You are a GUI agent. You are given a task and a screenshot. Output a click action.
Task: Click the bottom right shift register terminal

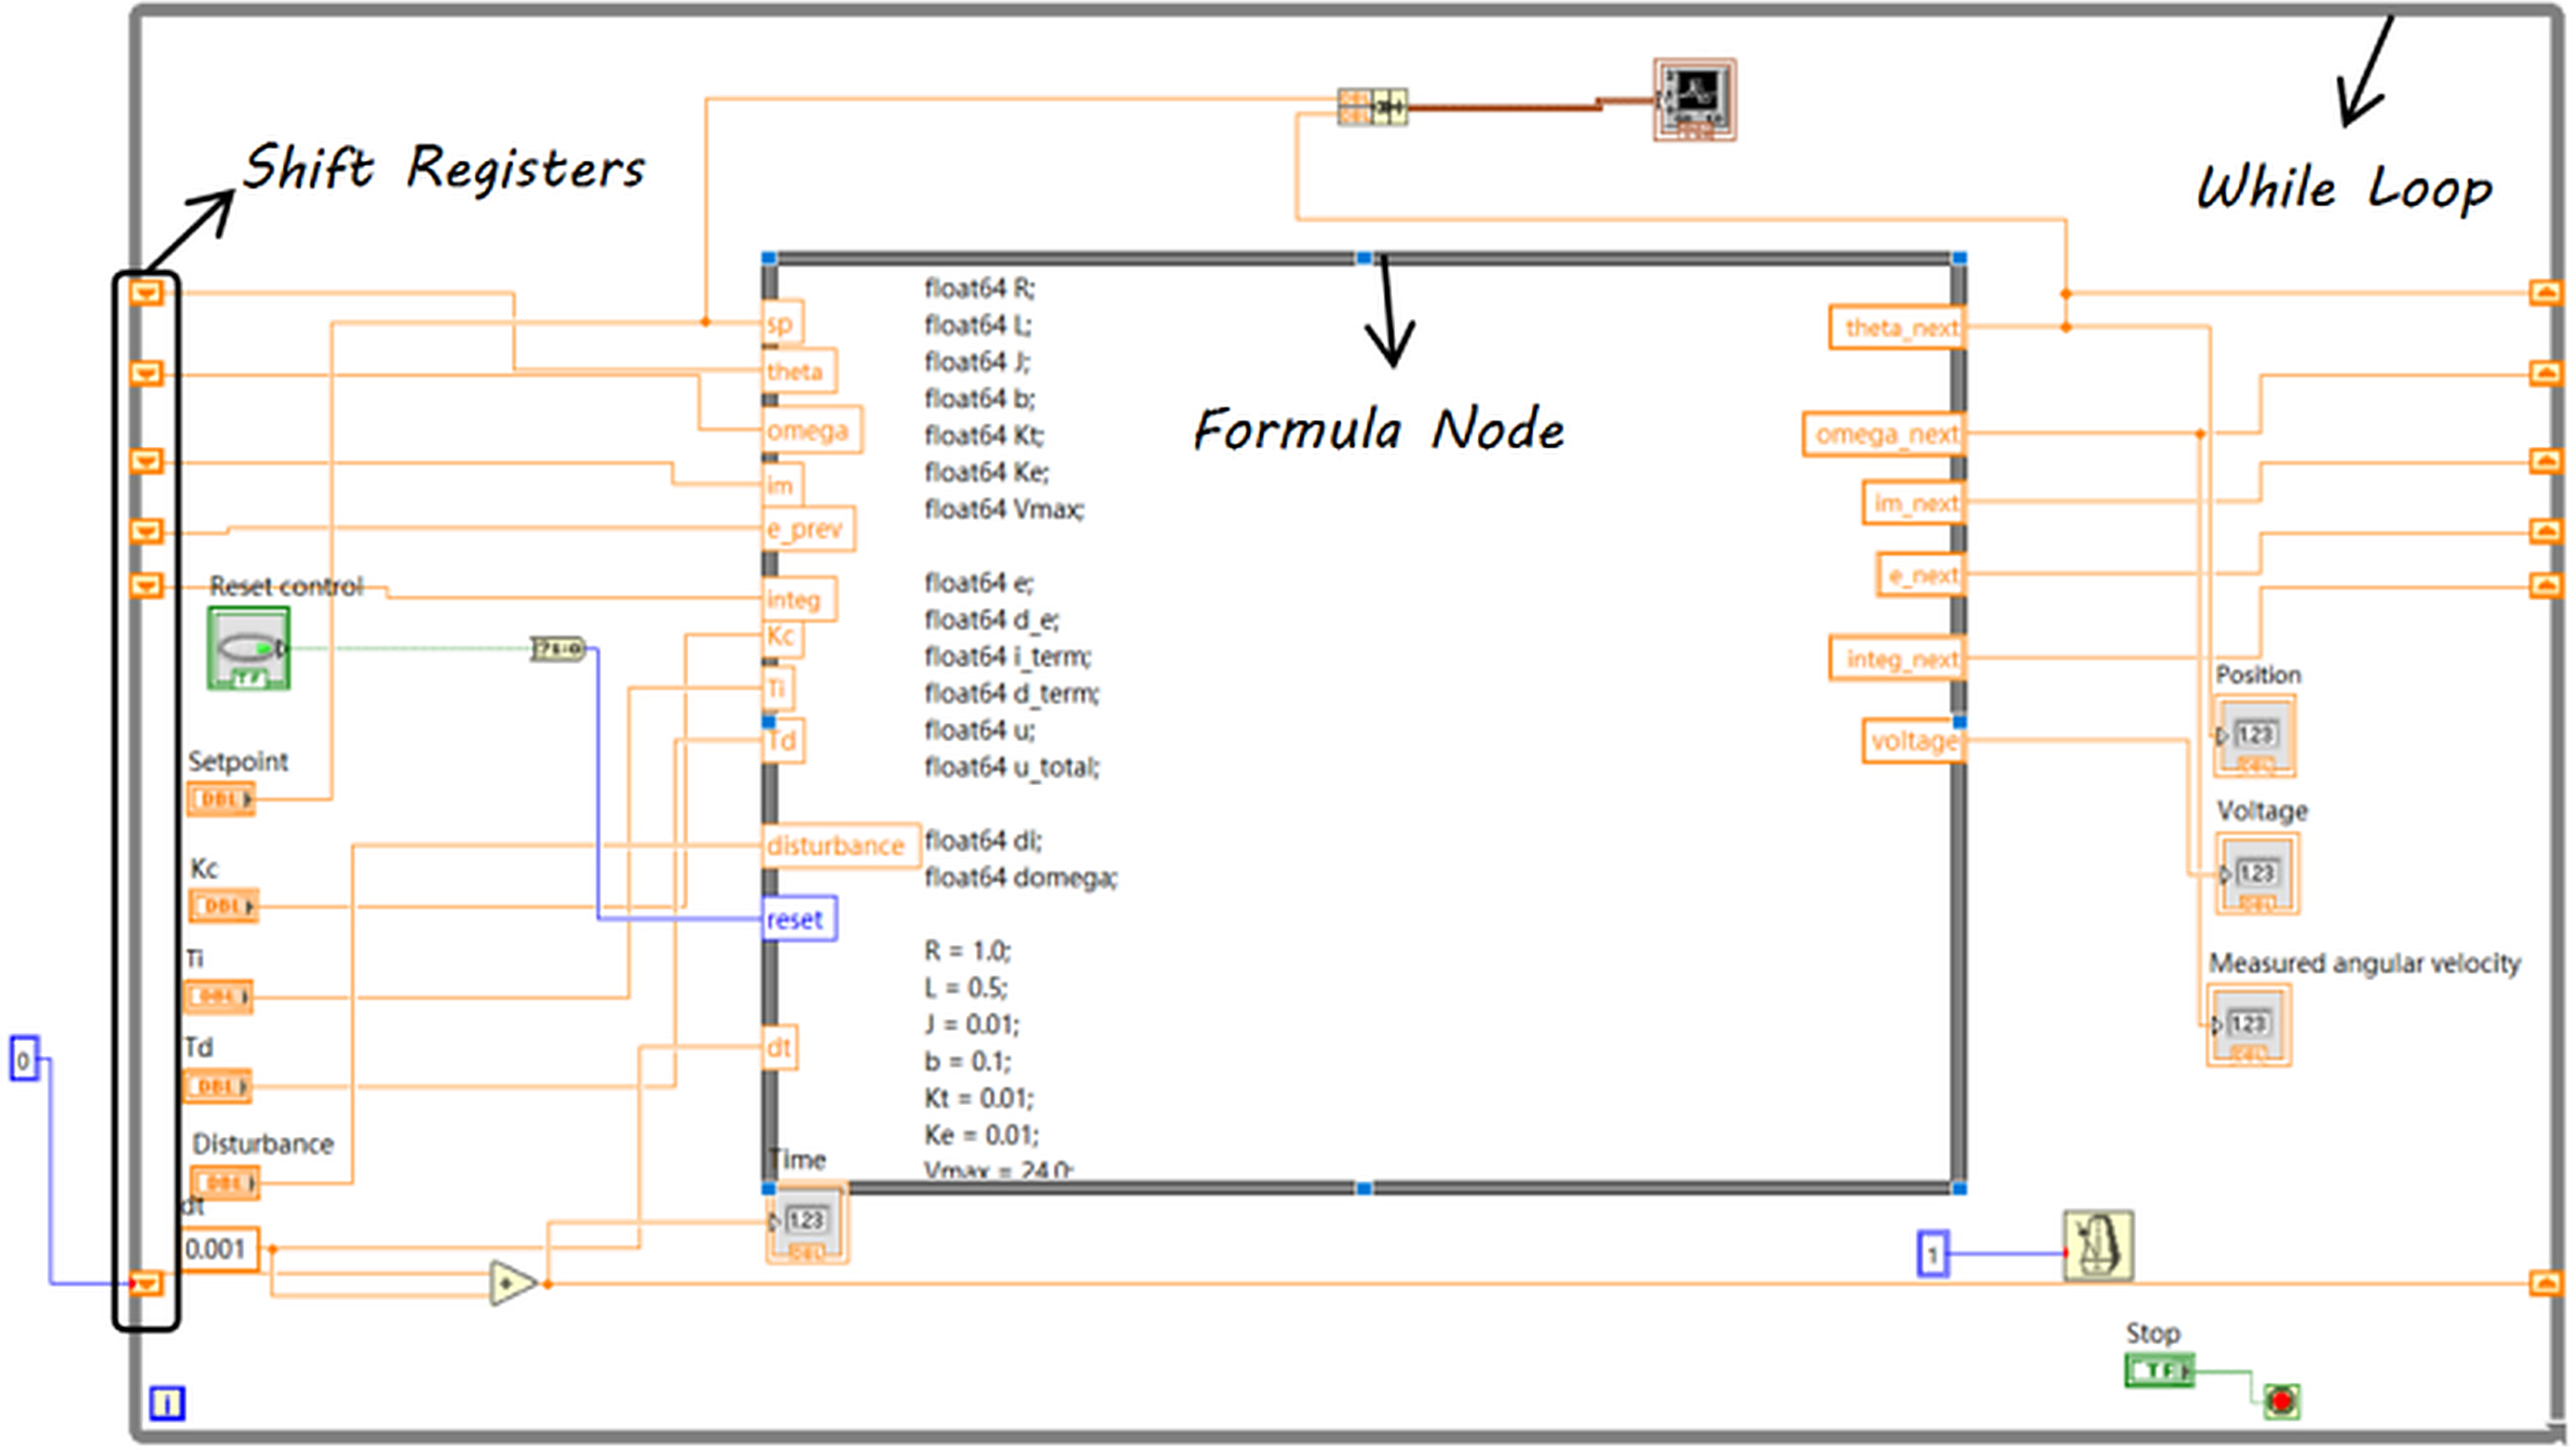pyautogui.click(x=2546, y=1284)
